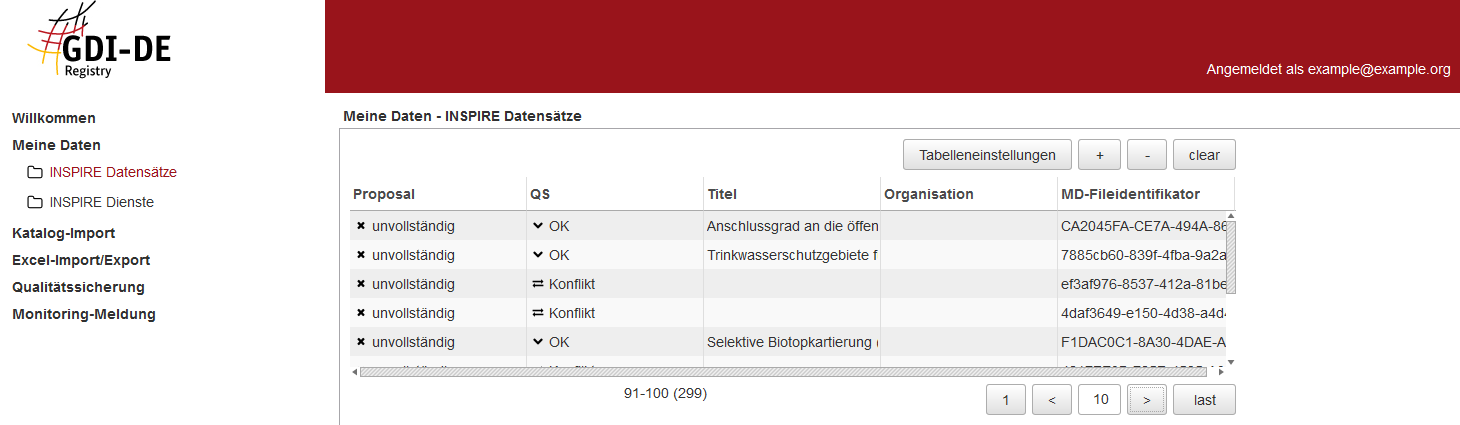Go to the next page with > button
This screenshot has width=1460, height=425.
pos(1146,400)
